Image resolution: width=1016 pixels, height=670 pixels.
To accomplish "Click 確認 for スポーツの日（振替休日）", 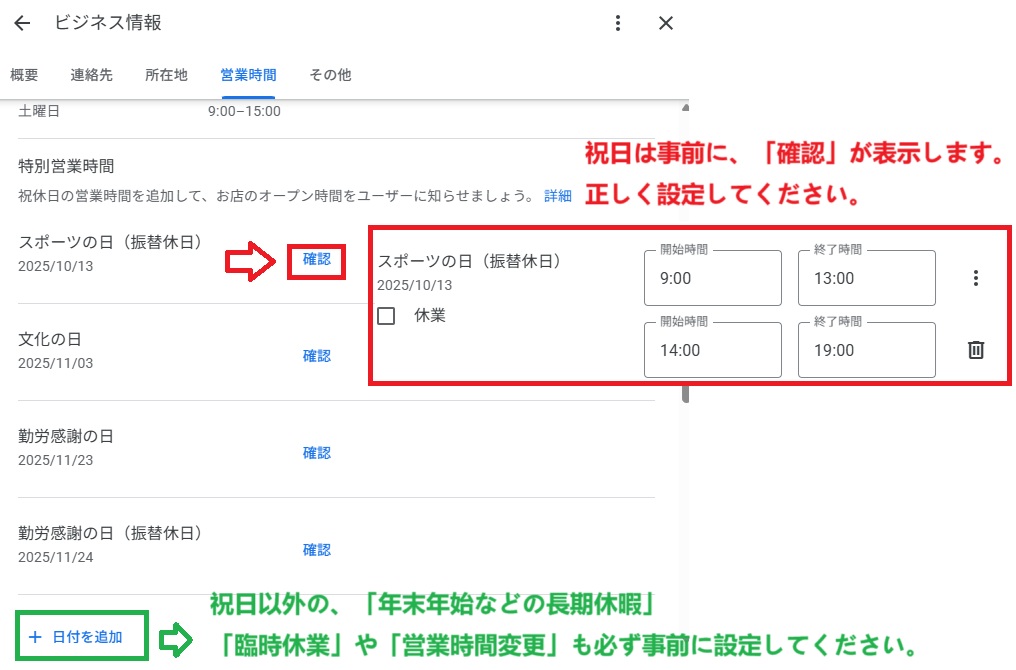I will (x=317, y=259).
